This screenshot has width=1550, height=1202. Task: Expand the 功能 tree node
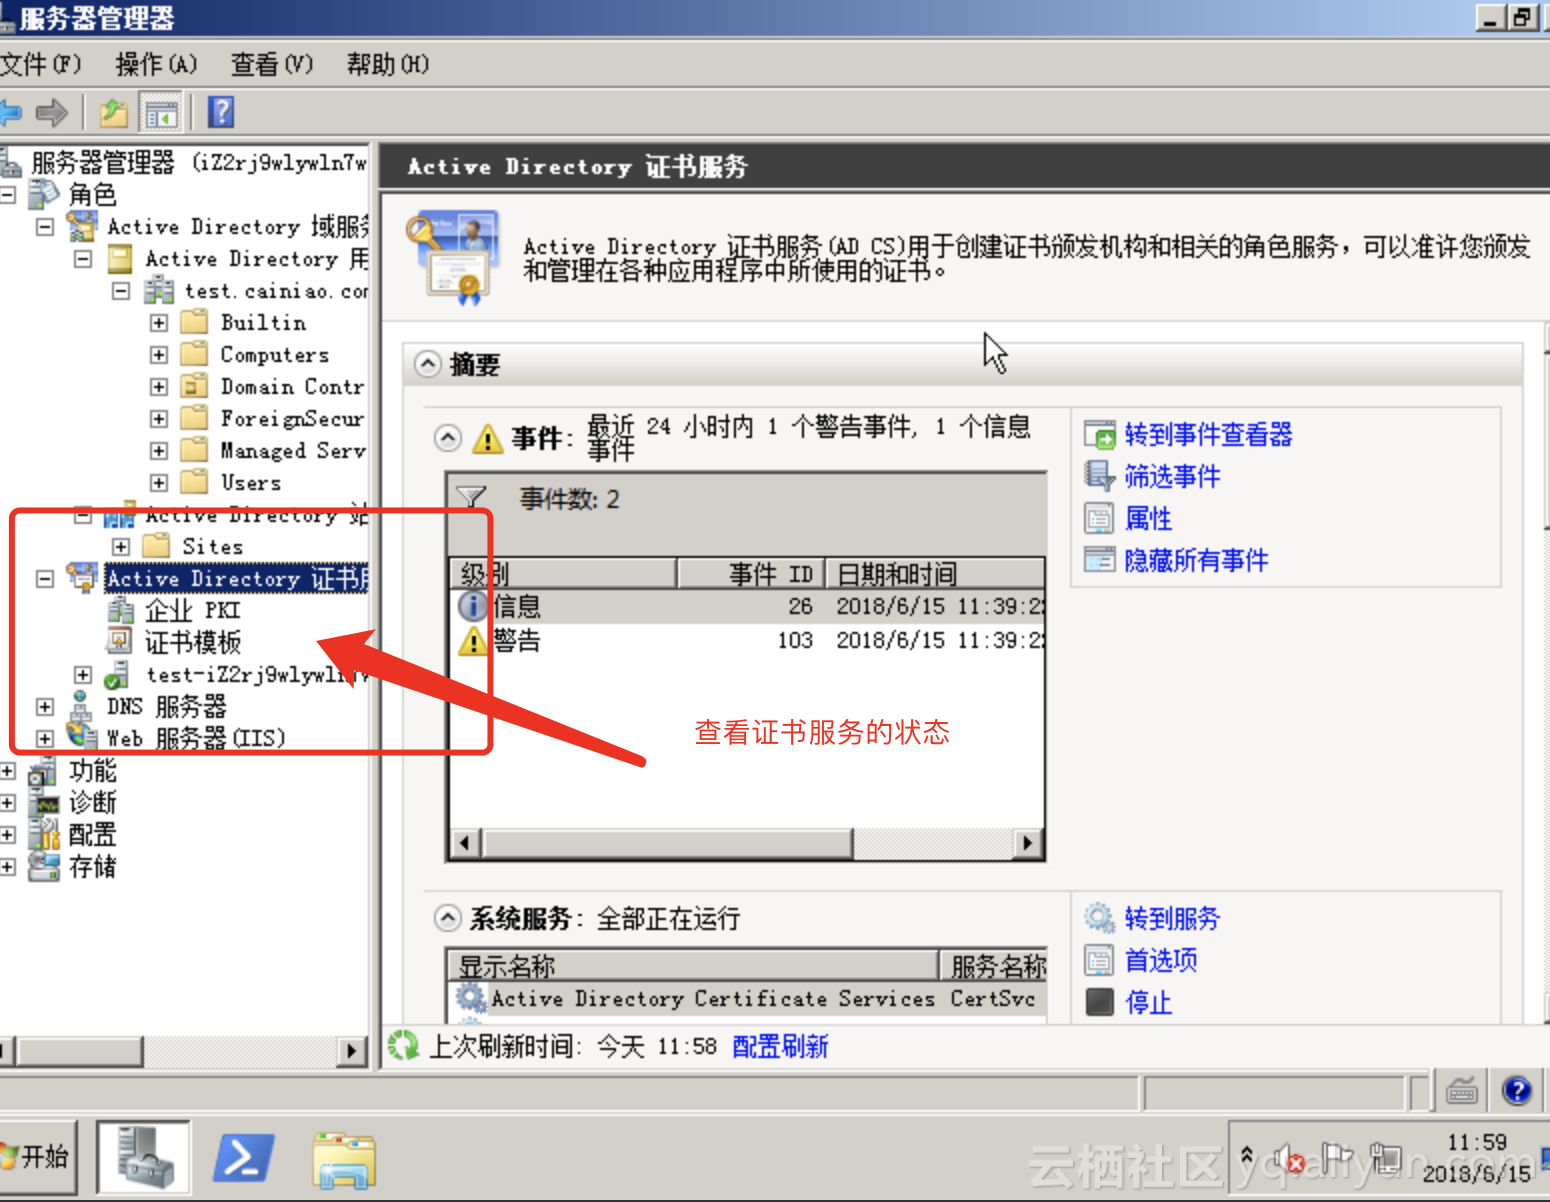(7, 771)
